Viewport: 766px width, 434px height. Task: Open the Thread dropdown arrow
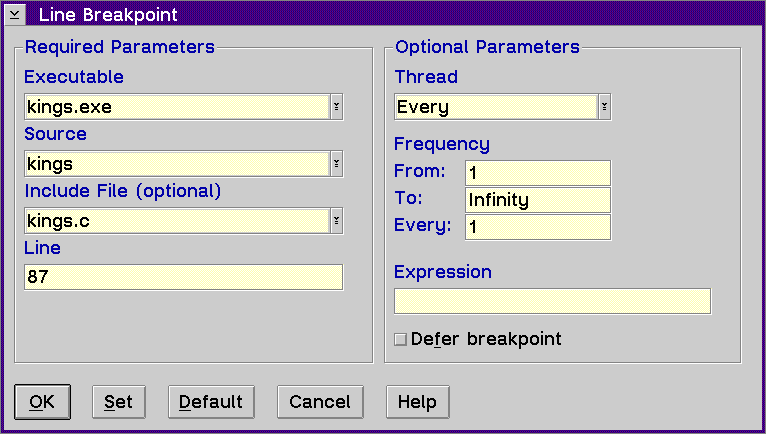click(604, 107)
